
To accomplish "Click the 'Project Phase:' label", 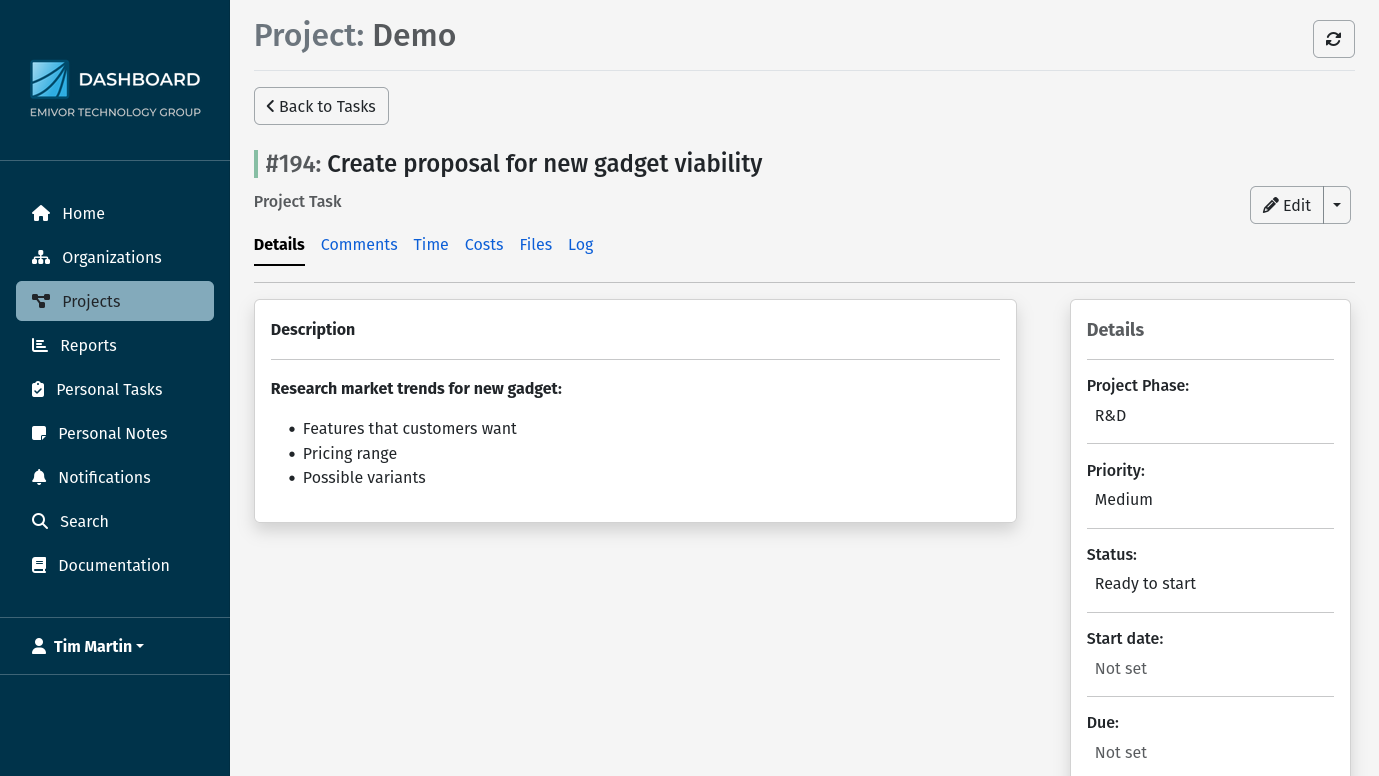I will (1138, 385).
